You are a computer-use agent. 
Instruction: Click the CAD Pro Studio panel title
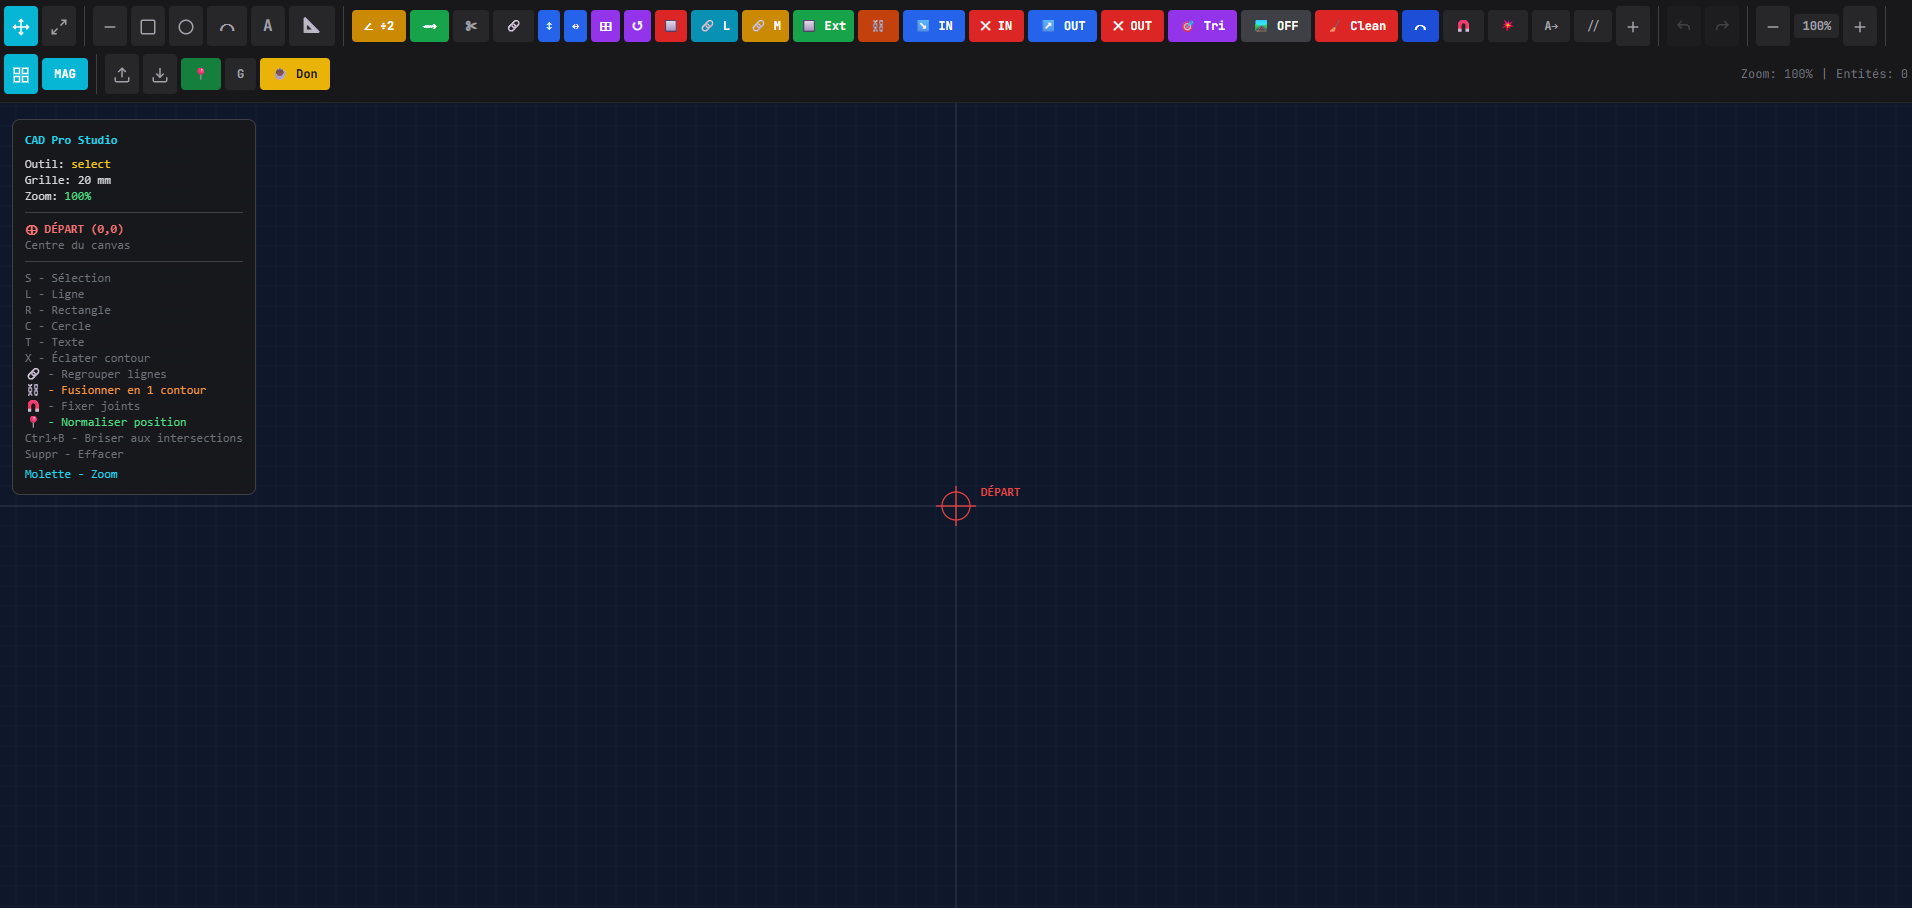(71, 140)
